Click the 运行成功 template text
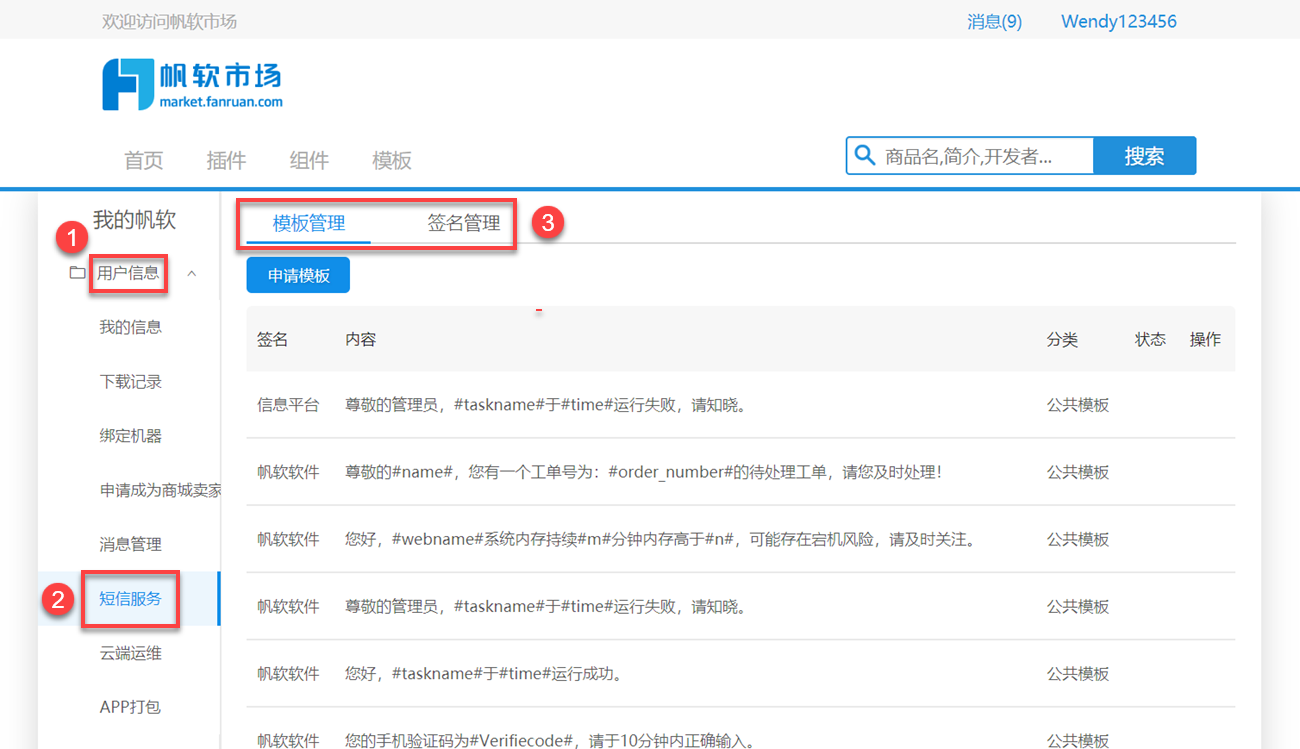Viewport: 1300px width, 749px height. click(484, 673)
